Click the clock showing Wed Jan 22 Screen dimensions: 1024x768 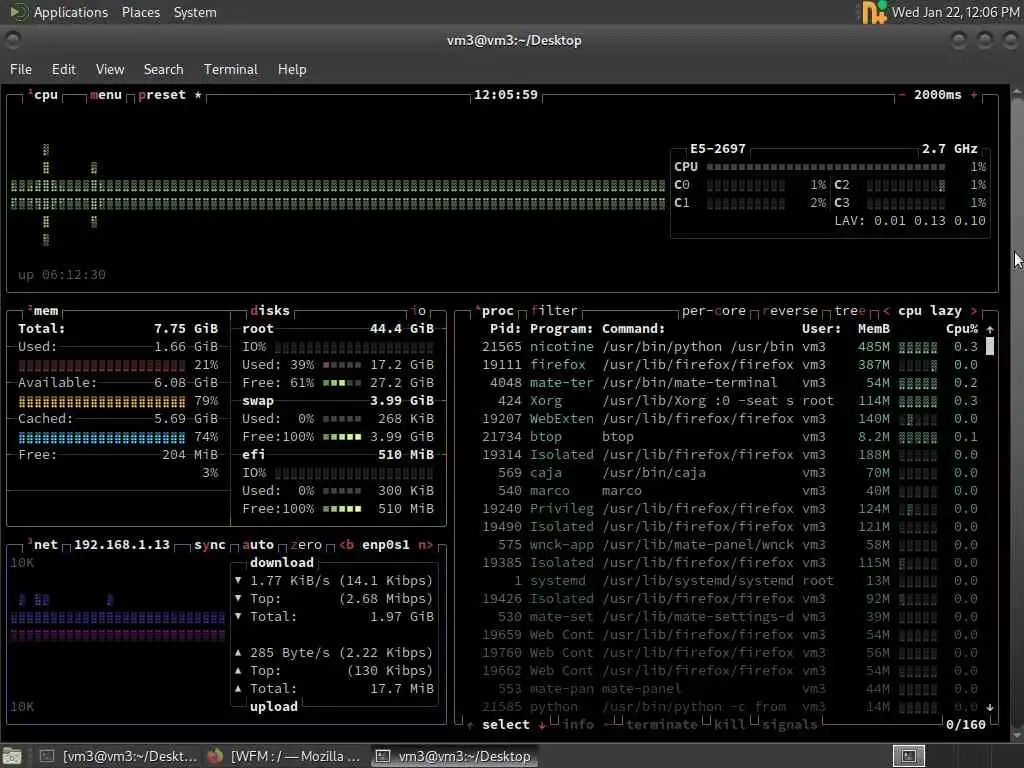click(955, 12)
